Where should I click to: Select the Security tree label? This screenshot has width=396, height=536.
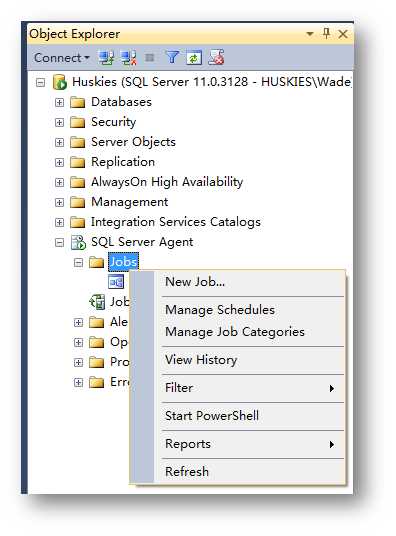pos(114,122)
